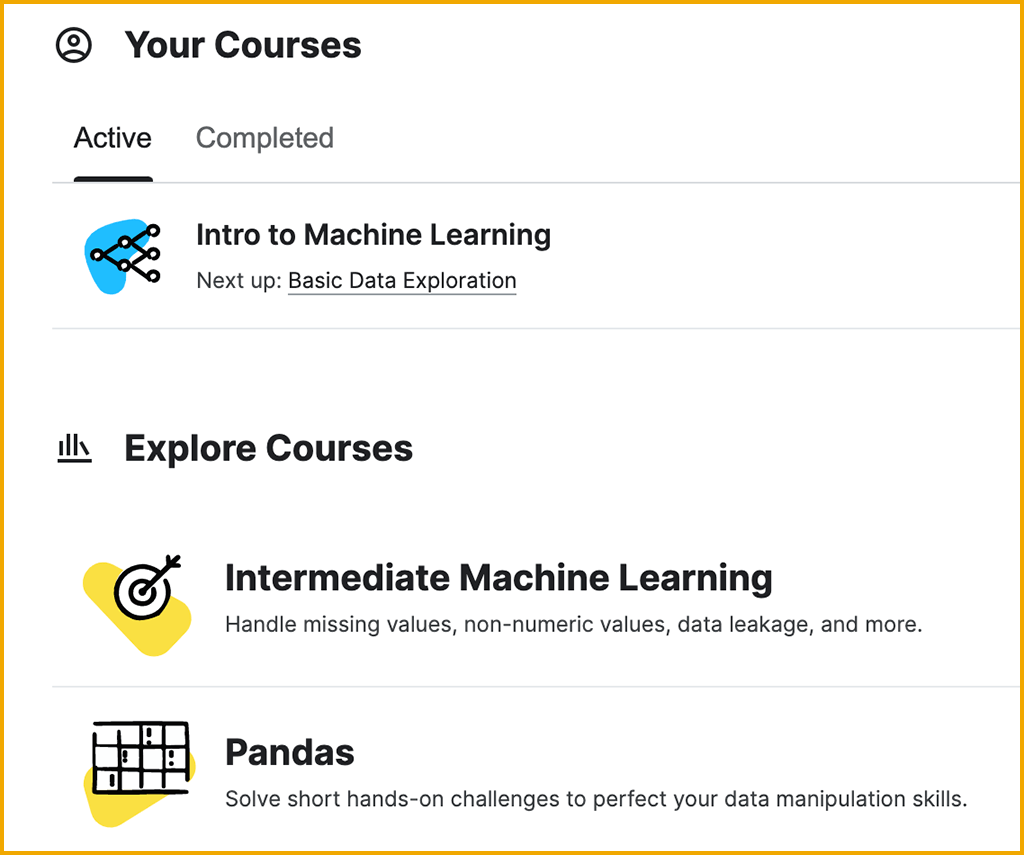Click the 'Solve short hands-on challenges' description
The width and height of the screenshot is (1024, 855).
point(596,799)
